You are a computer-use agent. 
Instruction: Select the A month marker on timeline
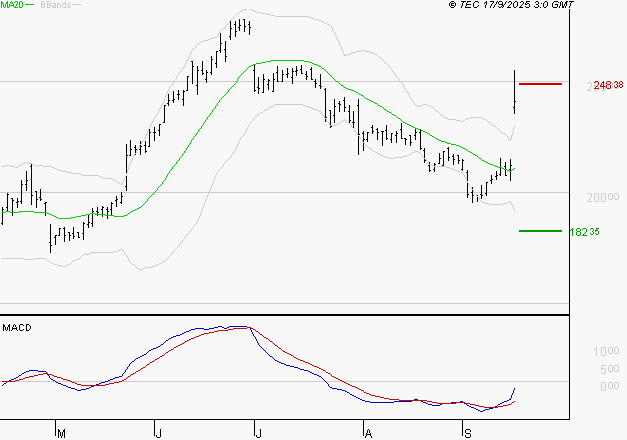coord(368,433)
